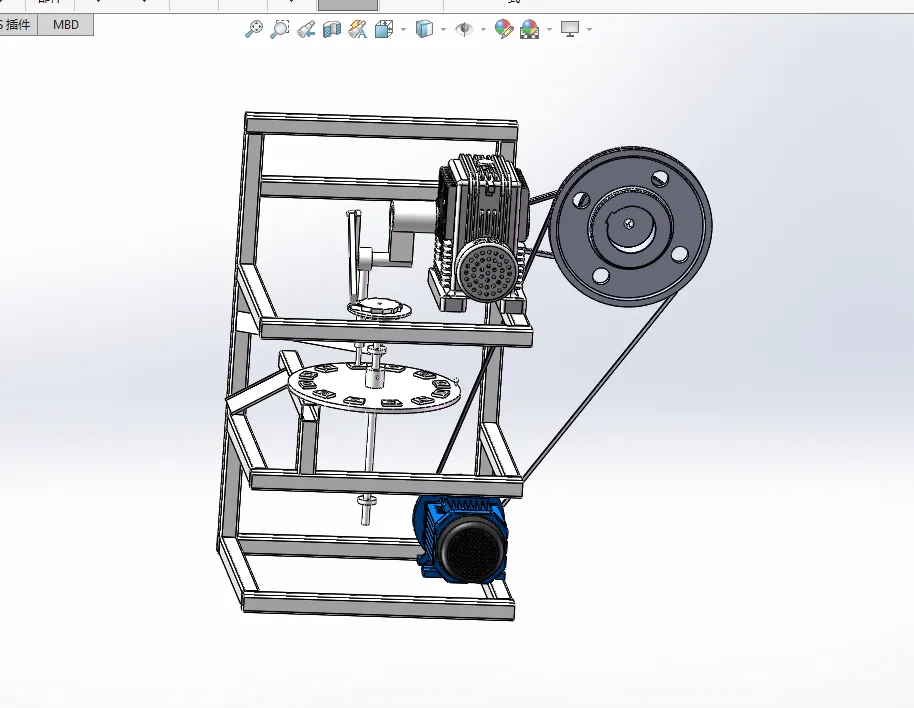Click Edit Appearance color ball icon
This screenshot has width=914, height=708.
503,29
